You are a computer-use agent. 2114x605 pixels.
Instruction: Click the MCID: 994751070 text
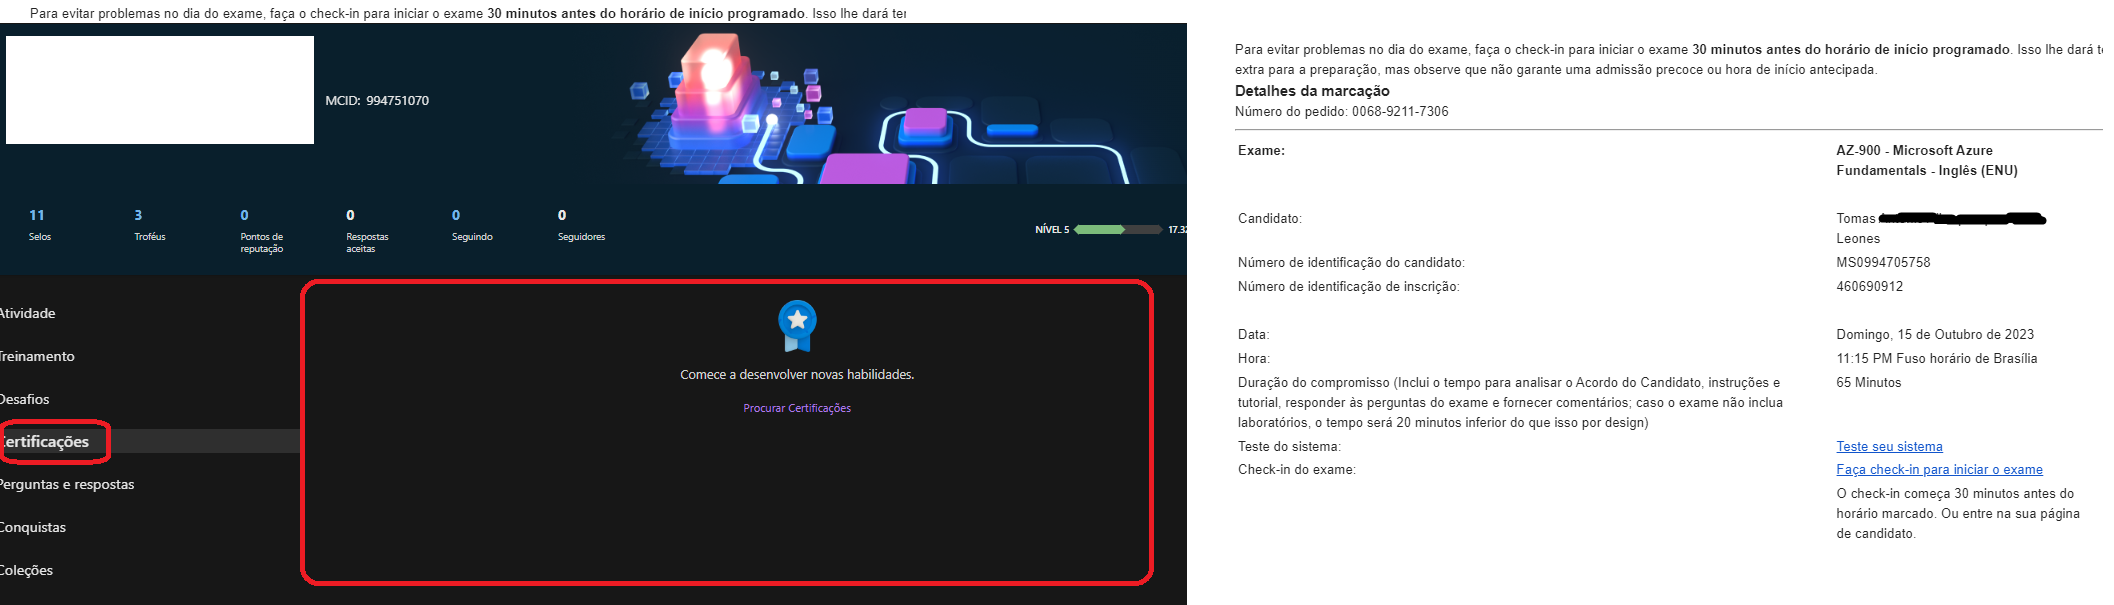[x=377, y=100]
